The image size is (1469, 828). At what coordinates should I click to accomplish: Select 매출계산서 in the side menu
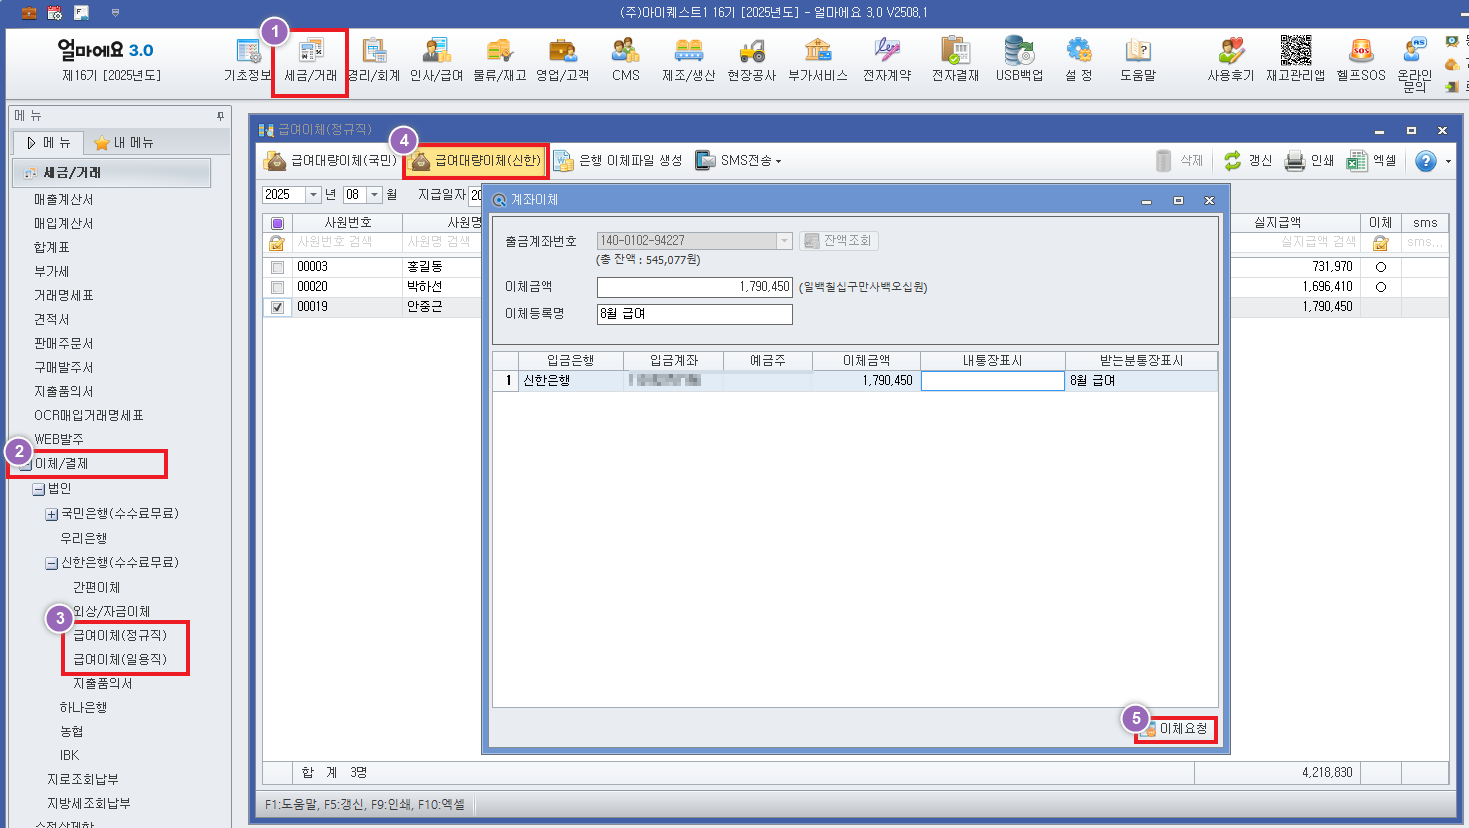point(63,200)
